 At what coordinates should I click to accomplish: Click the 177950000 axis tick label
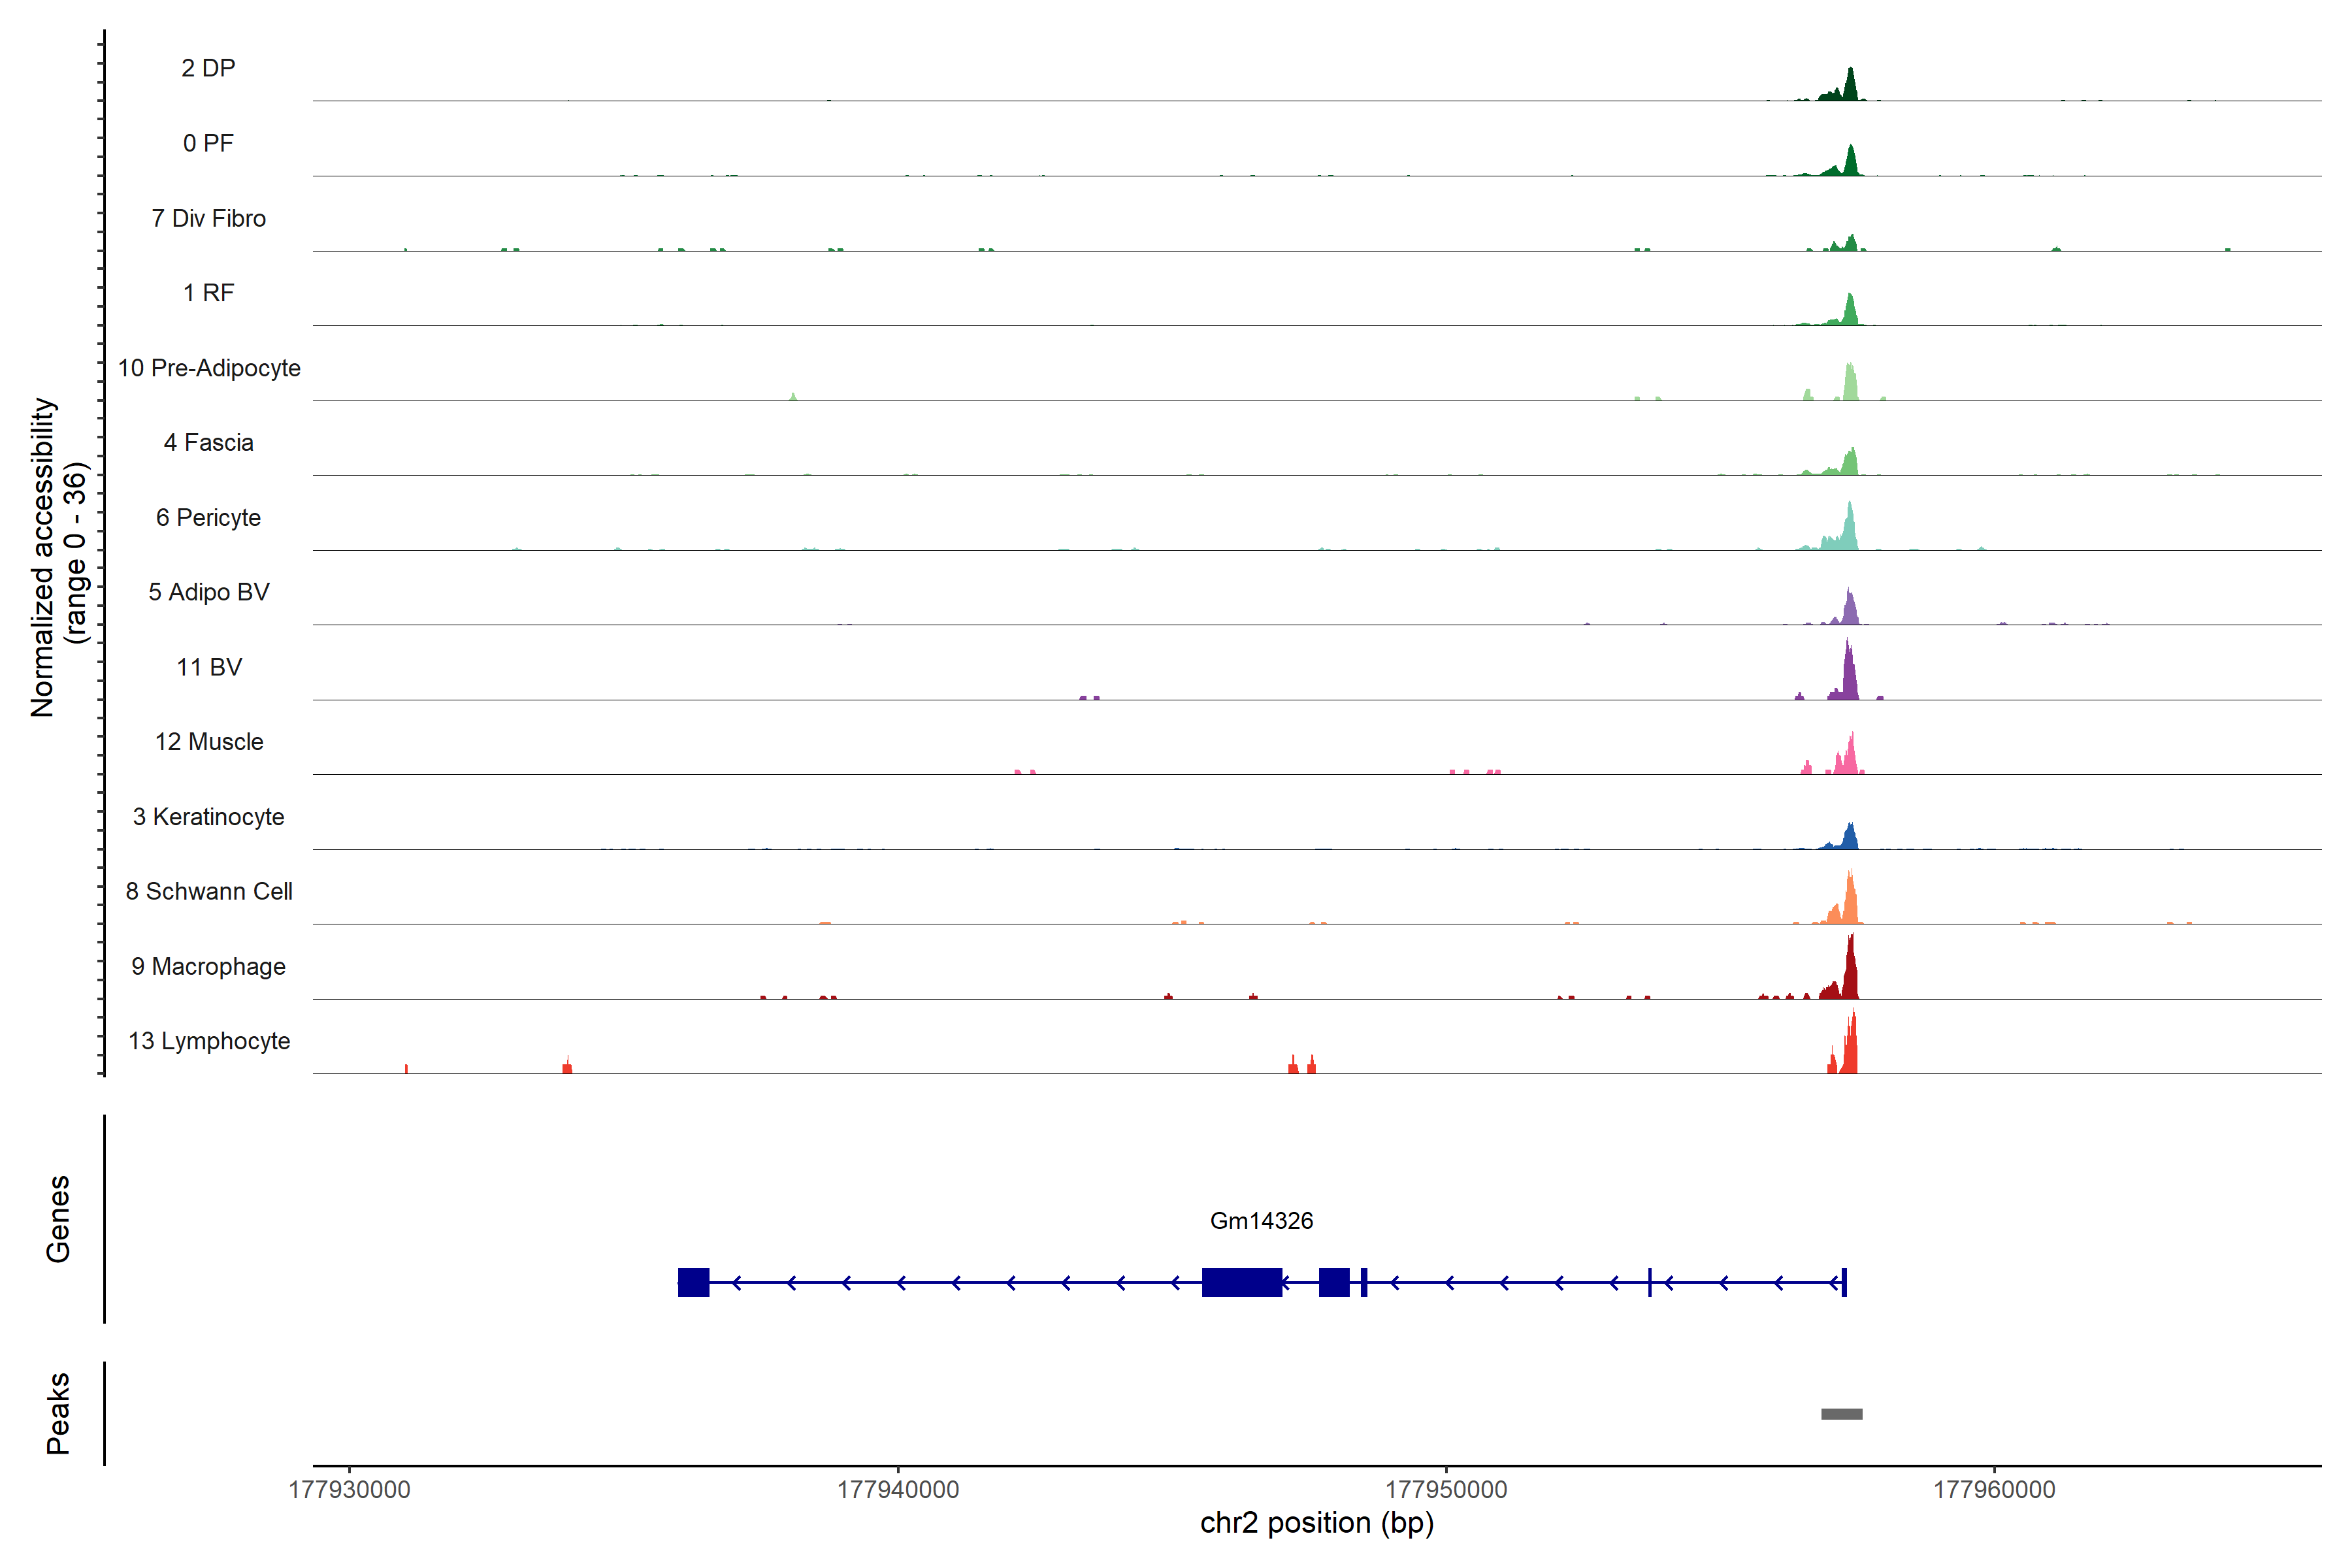coord(1446,1490)
